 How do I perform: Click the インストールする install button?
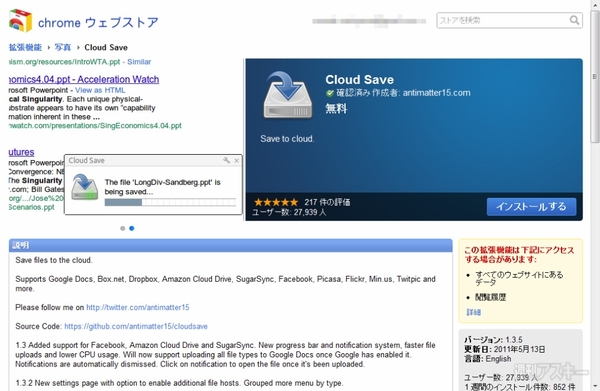pyautogui.click(x=532, y=207)
